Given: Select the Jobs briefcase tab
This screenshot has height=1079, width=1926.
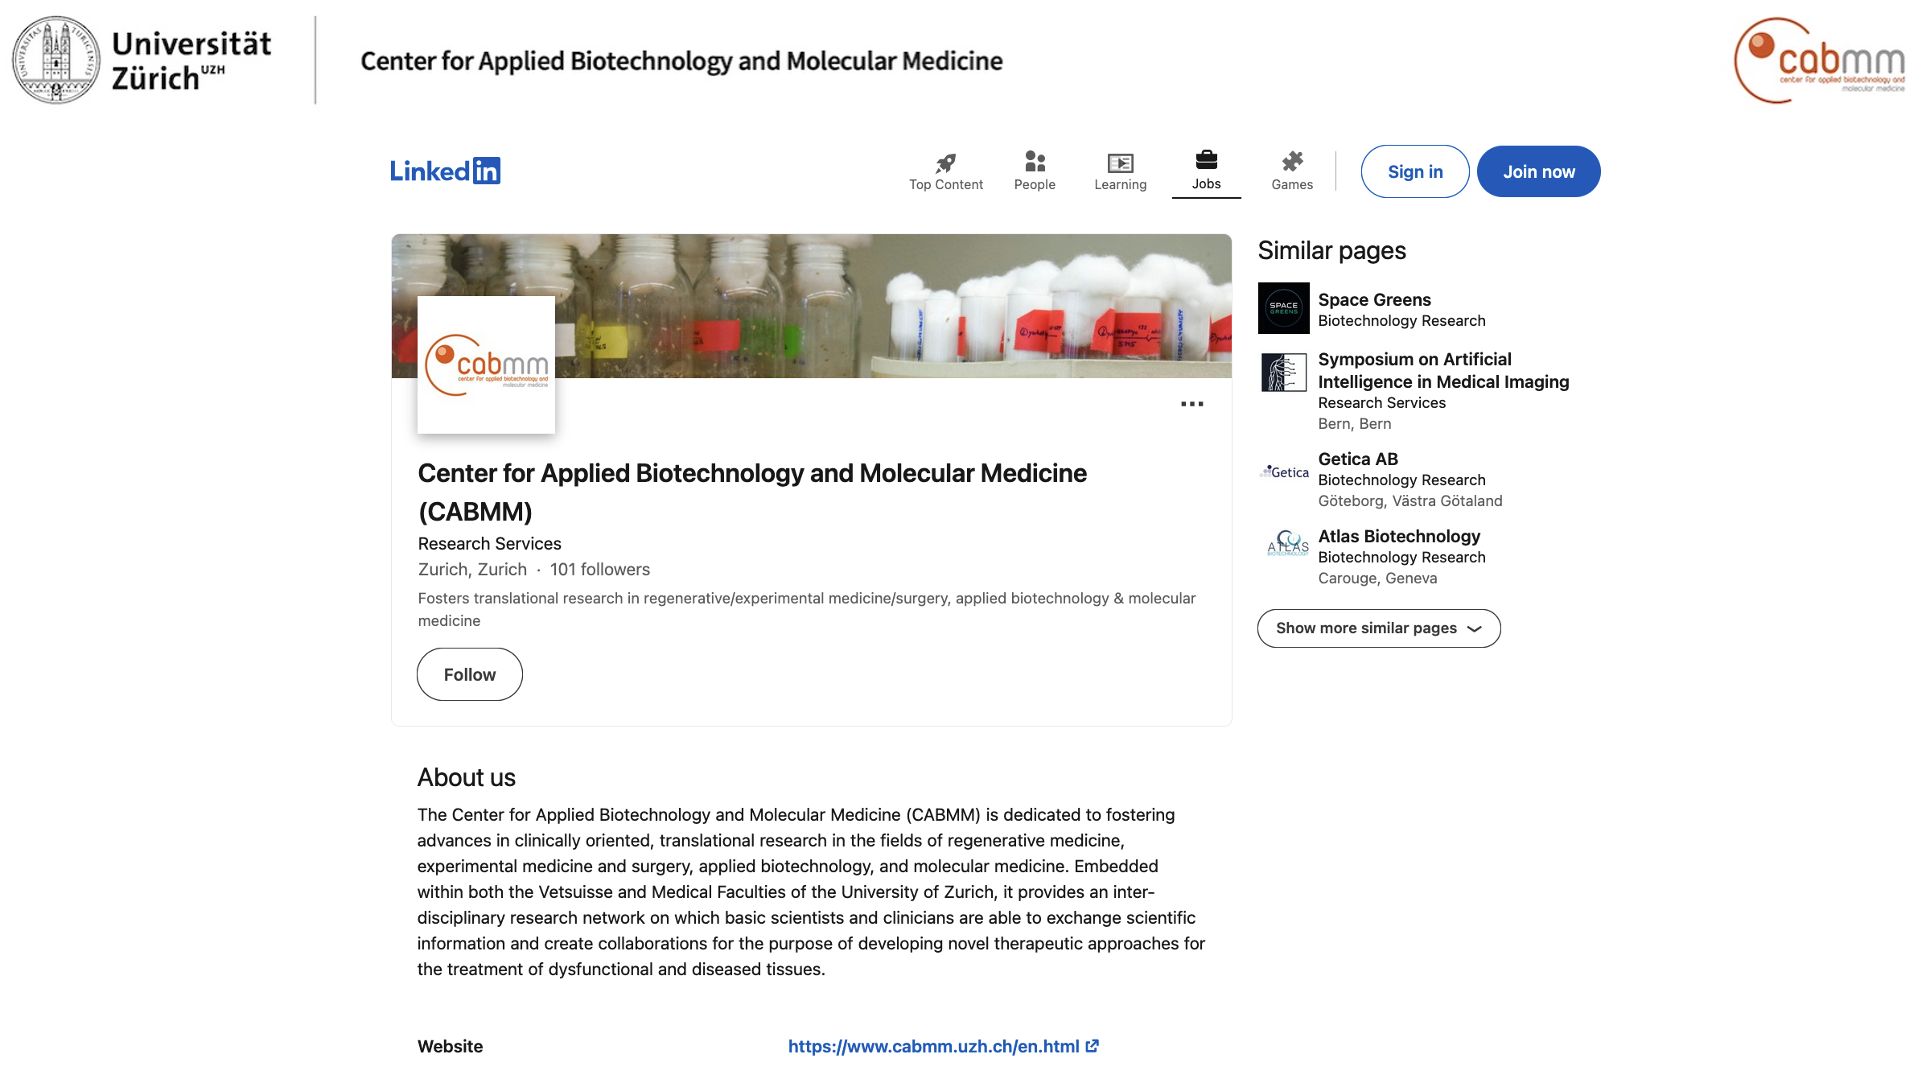Looking at the screenshot, I should coord(1206,171).
